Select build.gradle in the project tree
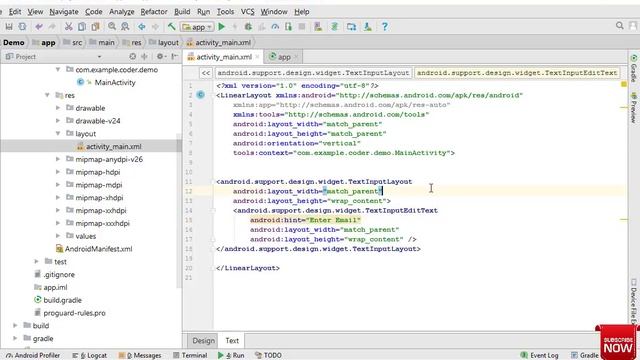 [62, 300]
